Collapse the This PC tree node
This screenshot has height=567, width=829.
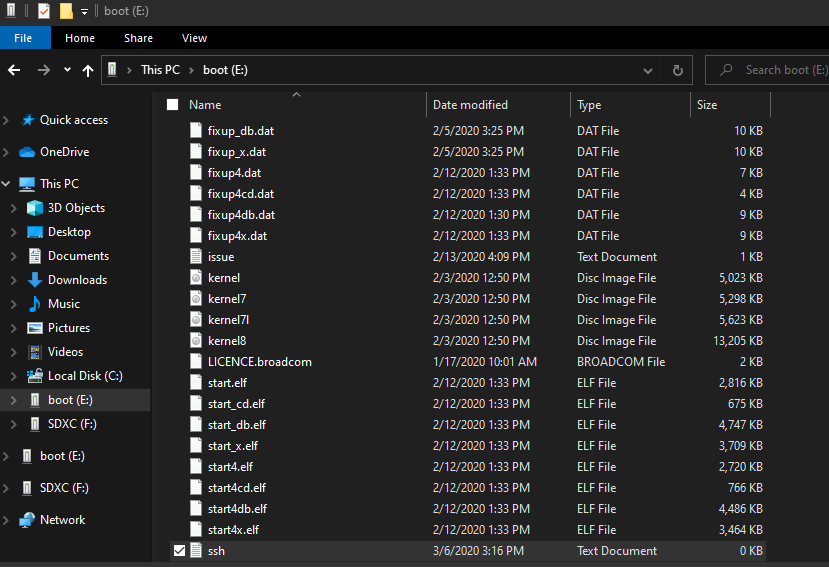point(6,184)
